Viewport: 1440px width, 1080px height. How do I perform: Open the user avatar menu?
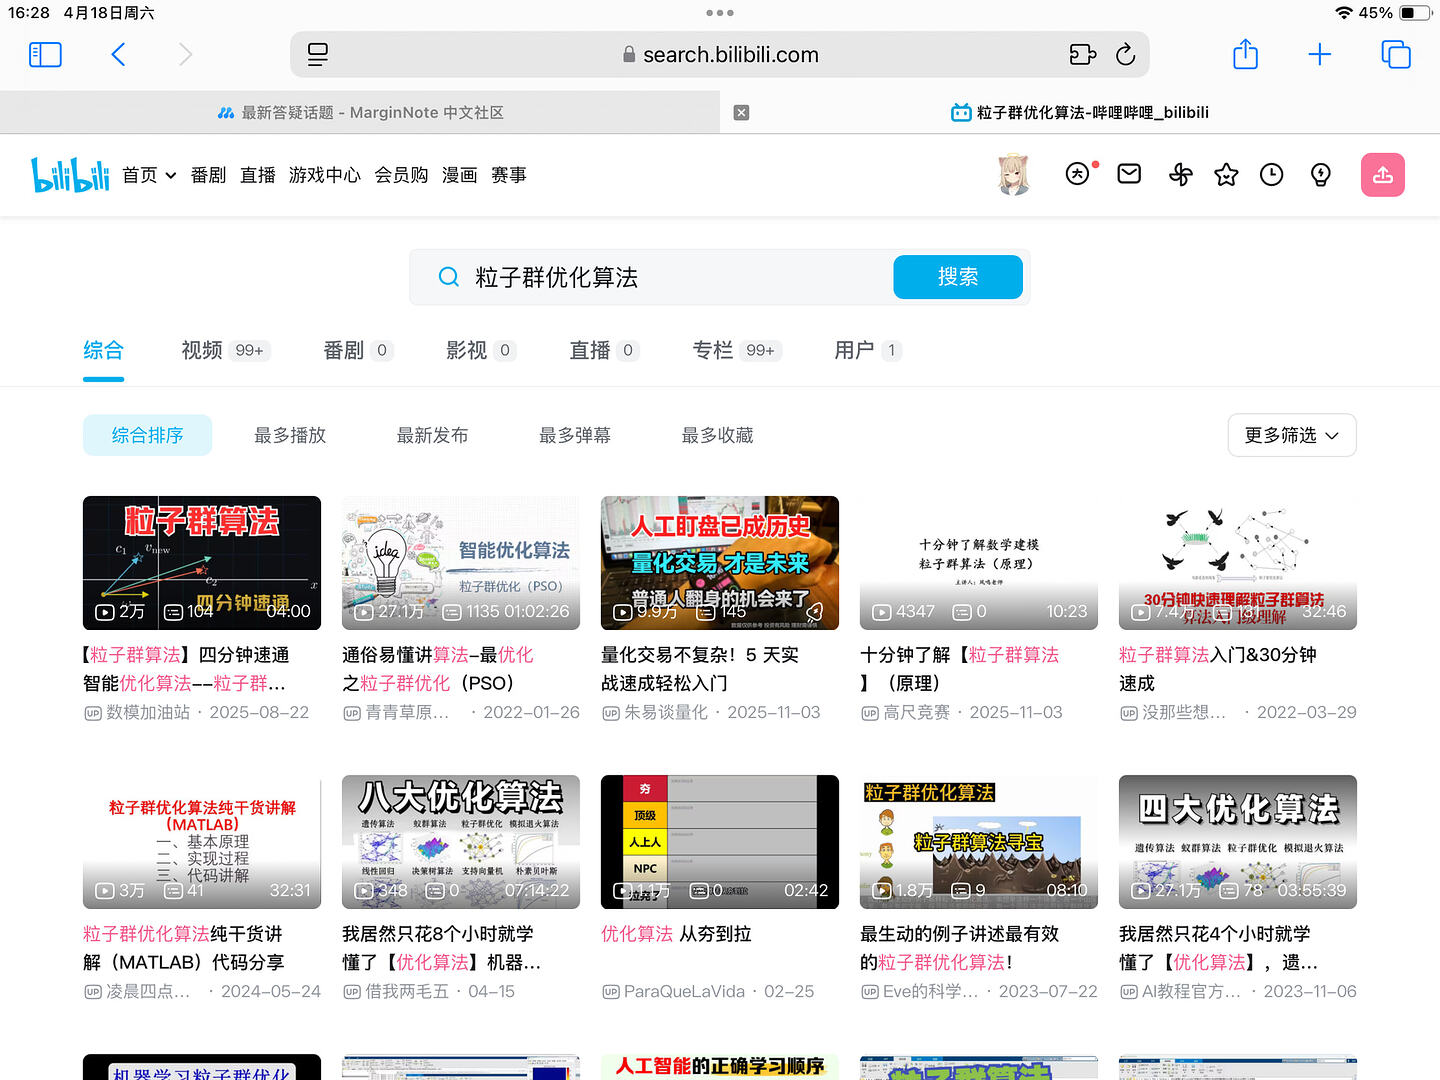[x=1014, y=175]
